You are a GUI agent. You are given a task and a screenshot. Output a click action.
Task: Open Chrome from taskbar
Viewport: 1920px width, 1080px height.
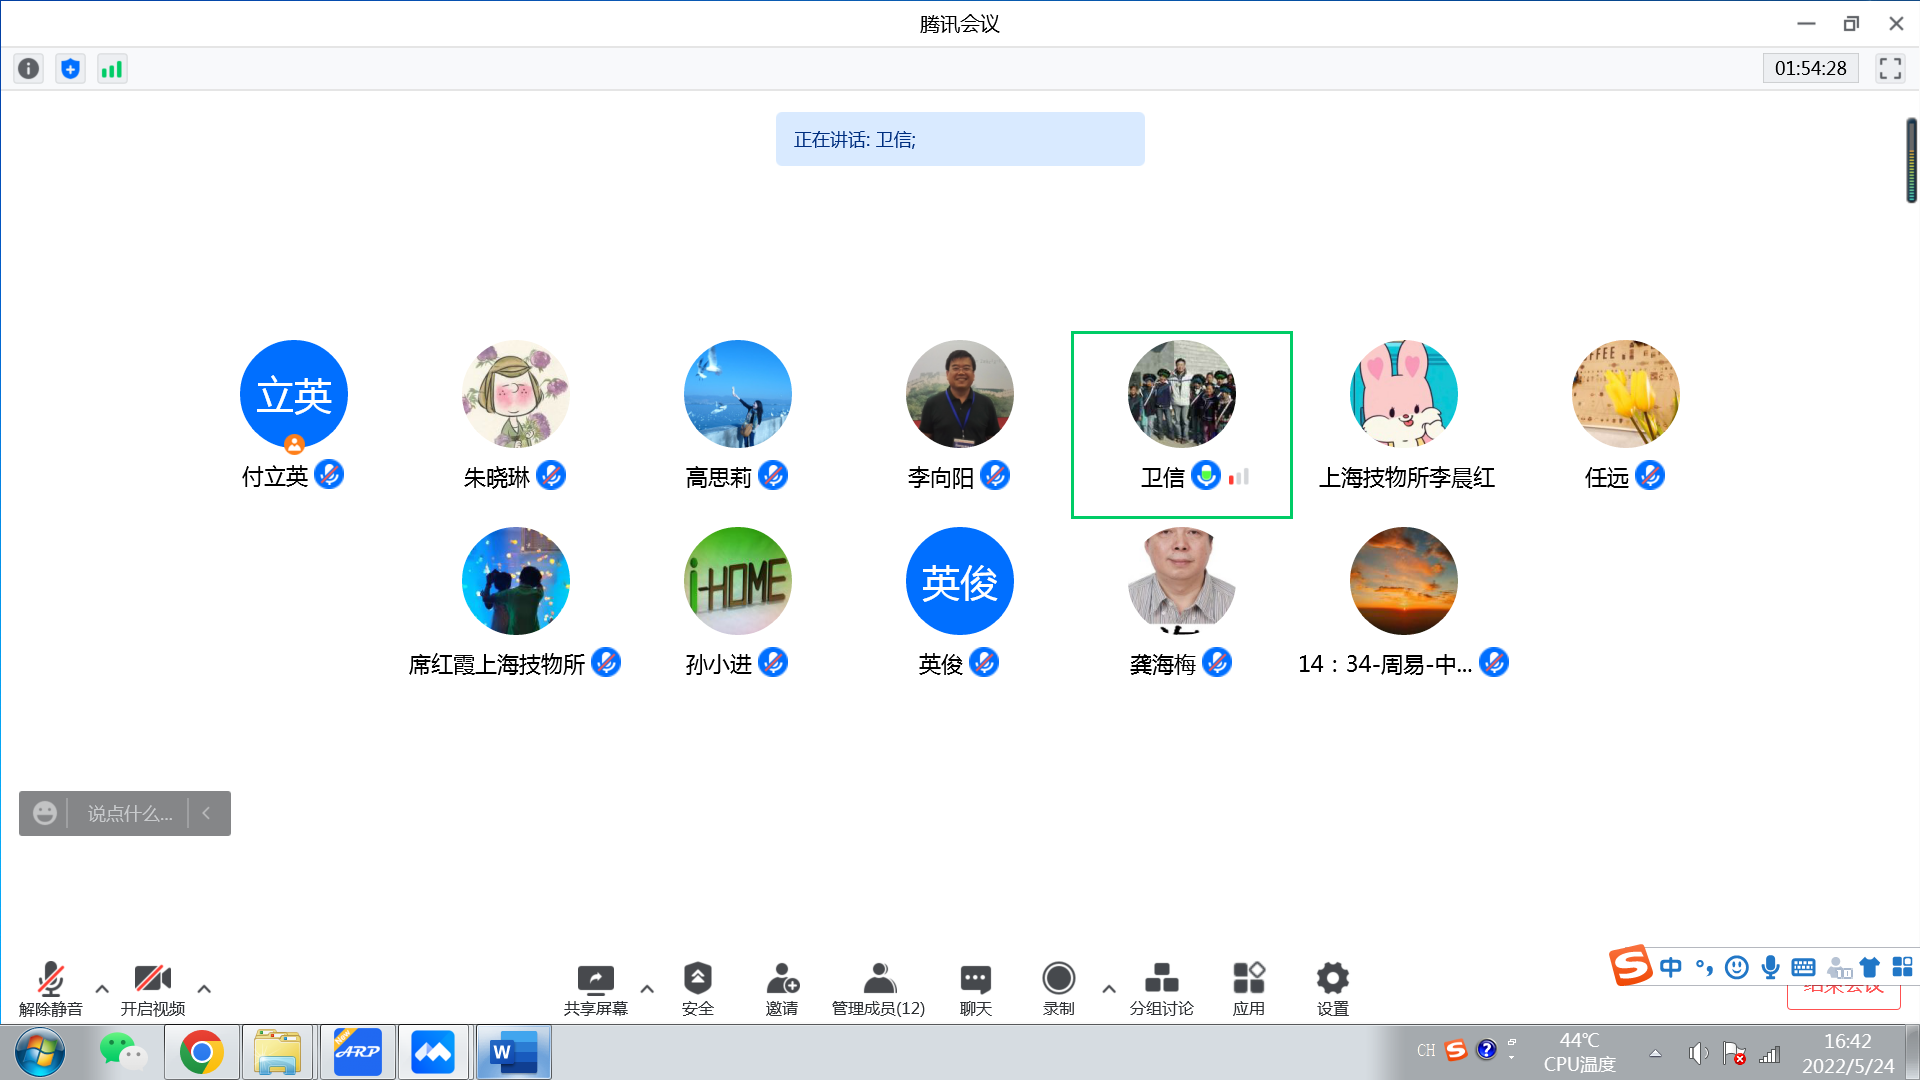[x=202, y=1052]
